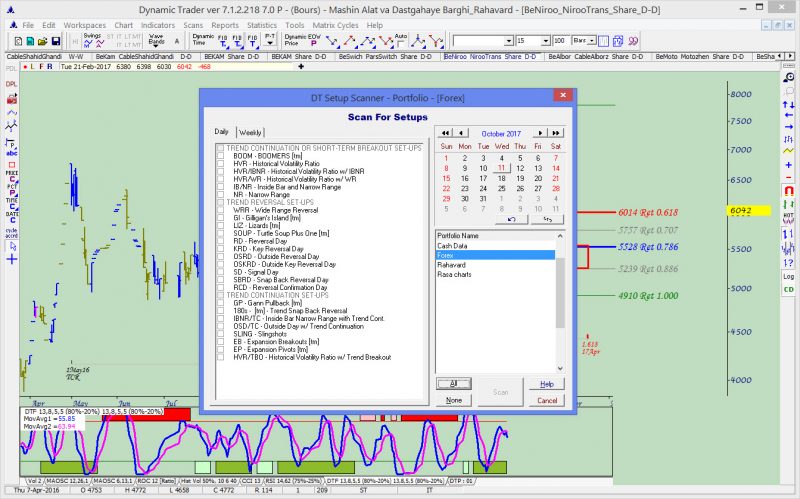The image size is (800, 499).
Task: Open the Dynamic Time tool
Action: pyautogui.click(x=204, y=40)
